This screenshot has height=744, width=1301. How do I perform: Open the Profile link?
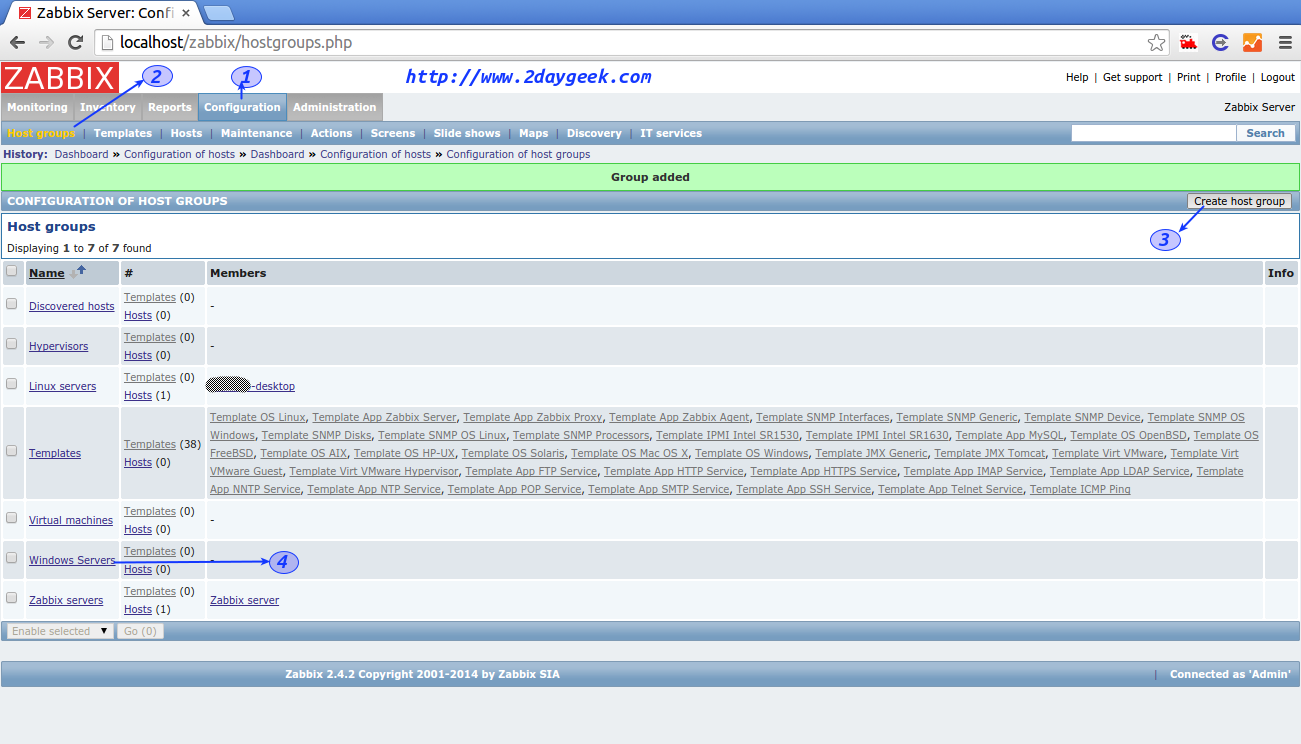pyautogui.click(x=1231, y=77)
